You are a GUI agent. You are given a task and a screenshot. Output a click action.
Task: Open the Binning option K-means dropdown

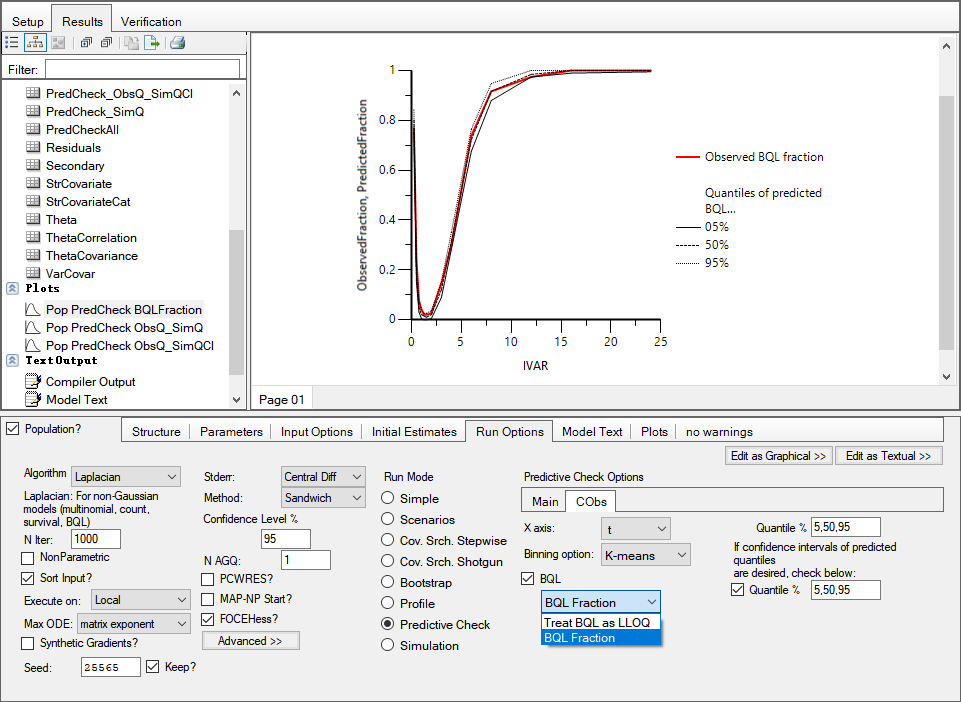(646, 554)
